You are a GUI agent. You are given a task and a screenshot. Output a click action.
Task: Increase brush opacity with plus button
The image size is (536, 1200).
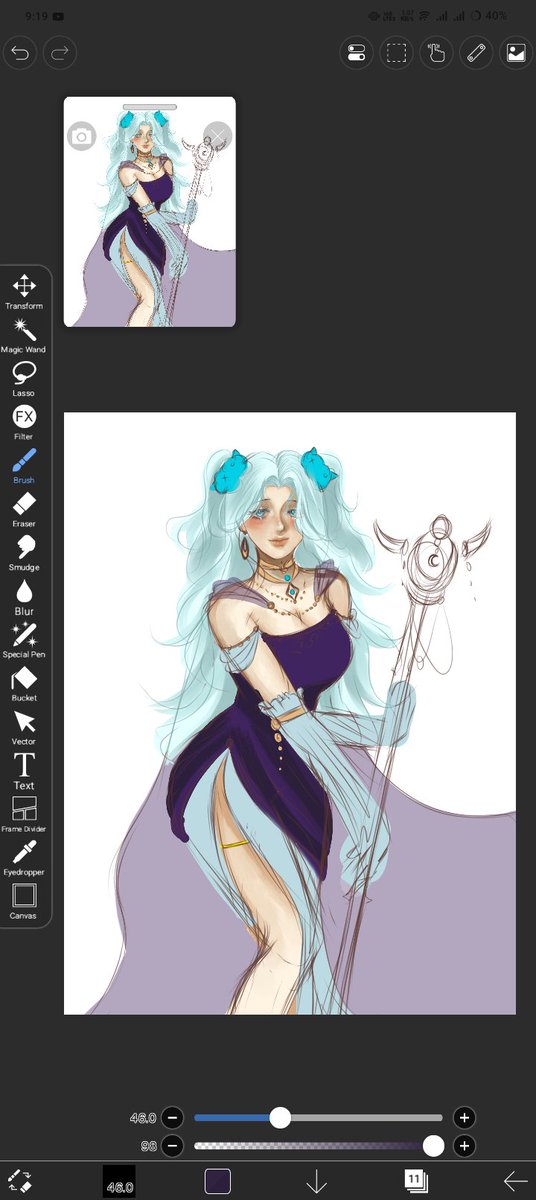click(x=463, y=1145)
